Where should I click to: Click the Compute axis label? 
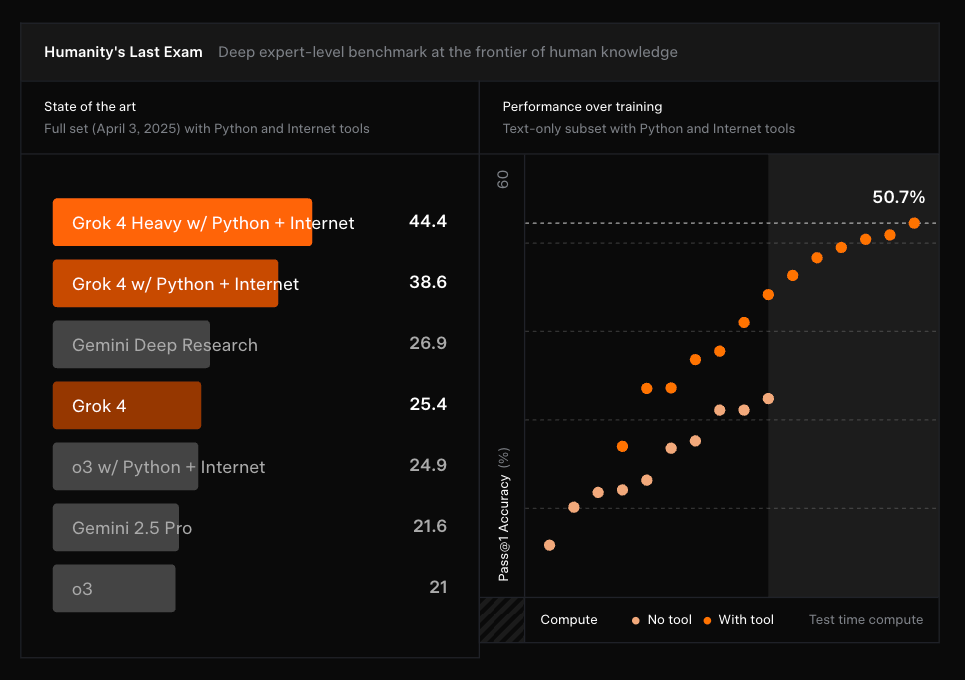coord(569,620)
